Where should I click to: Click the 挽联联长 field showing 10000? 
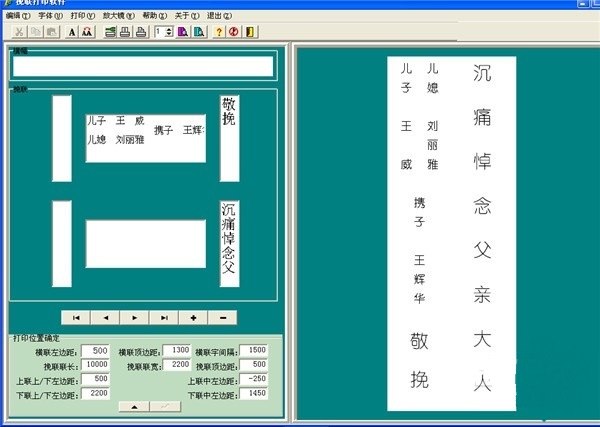click(x=95, y=365)
